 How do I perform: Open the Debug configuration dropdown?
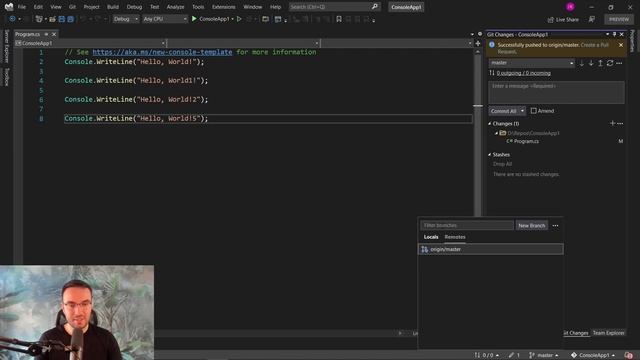tap(125, 19)
